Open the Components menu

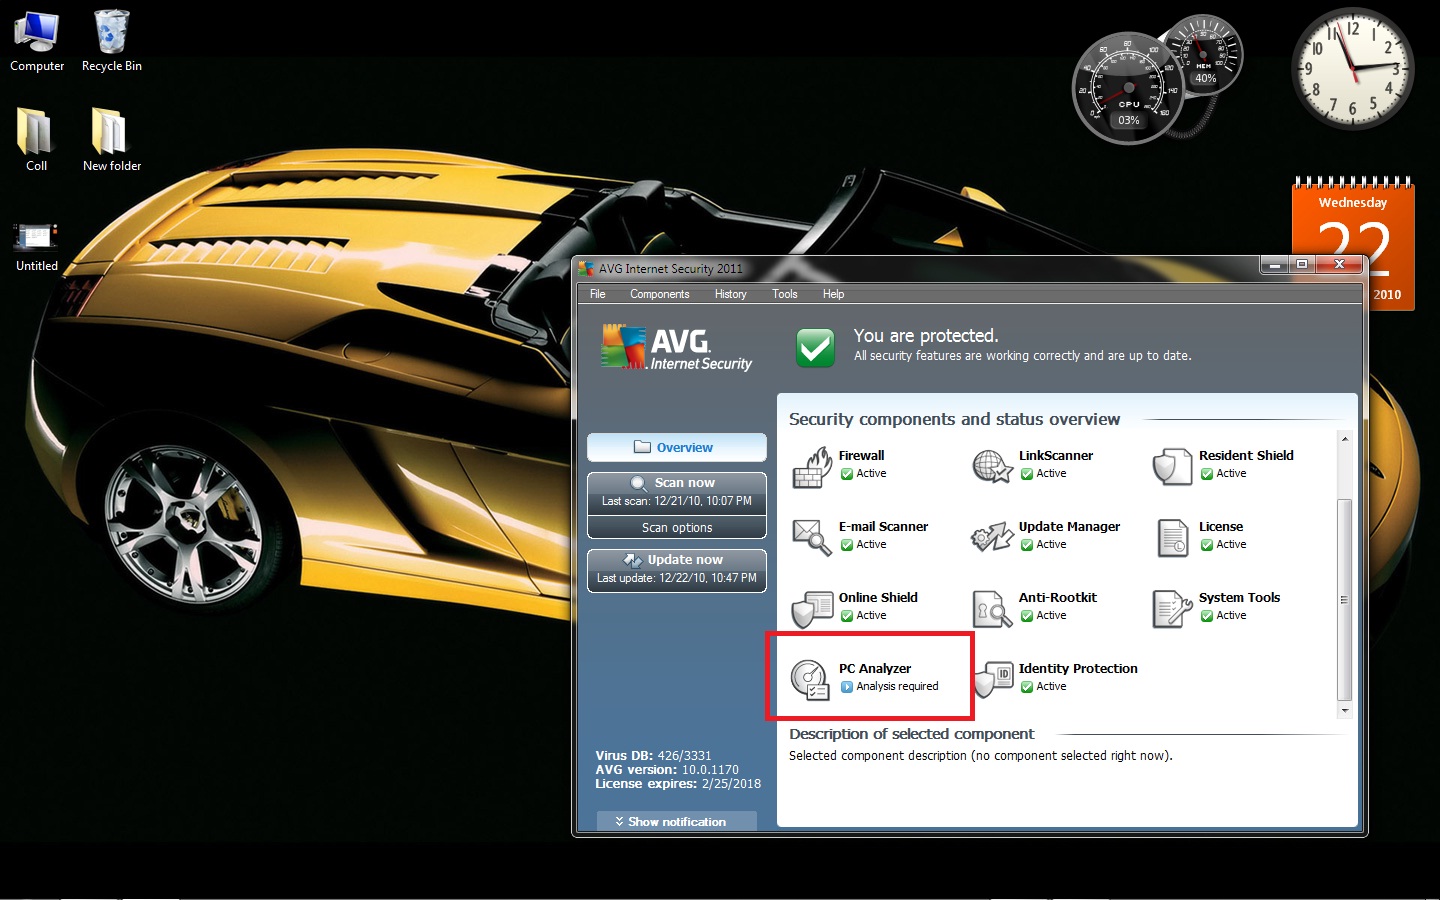pos(659,294)
